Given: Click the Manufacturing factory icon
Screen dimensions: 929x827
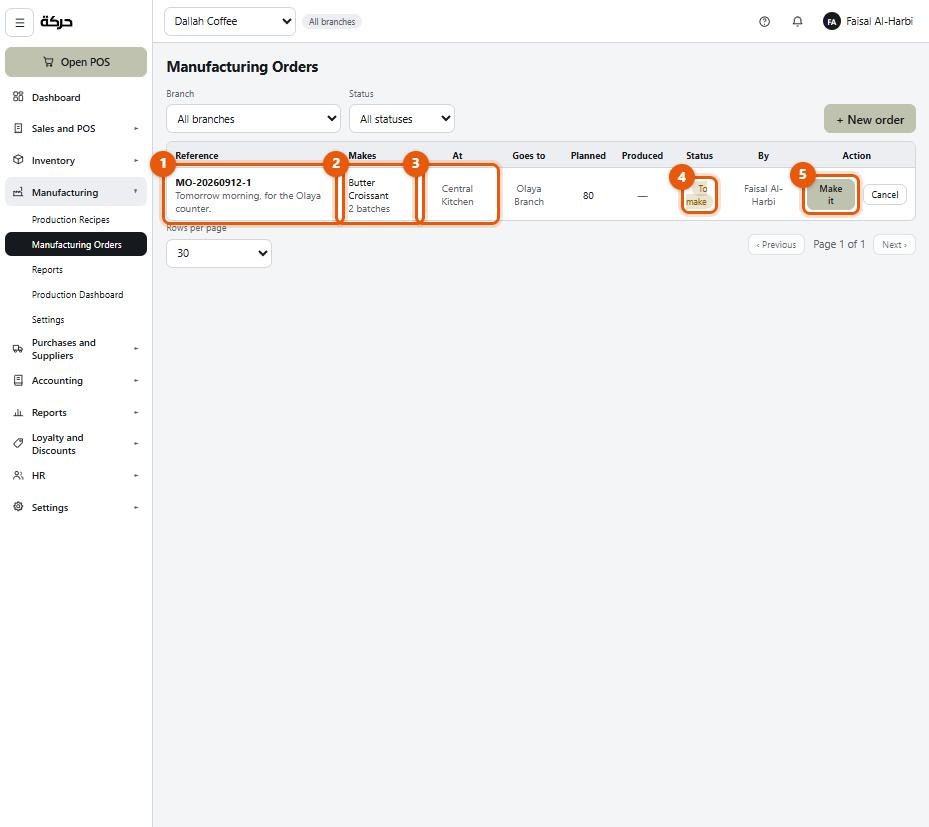Looking at the screenshot, I should tap(18, 192).
